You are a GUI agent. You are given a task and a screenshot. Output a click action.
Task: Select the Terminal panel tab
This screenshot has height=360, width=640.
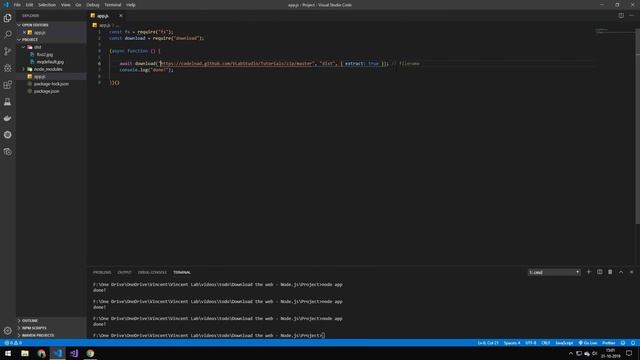pos(182,272)
